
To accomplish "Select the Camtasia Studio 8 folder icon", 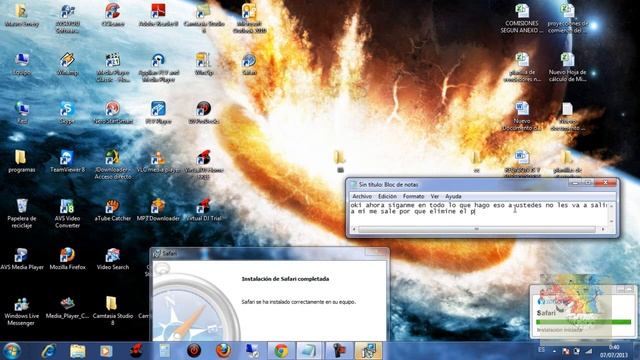I will tap(113, 310).
